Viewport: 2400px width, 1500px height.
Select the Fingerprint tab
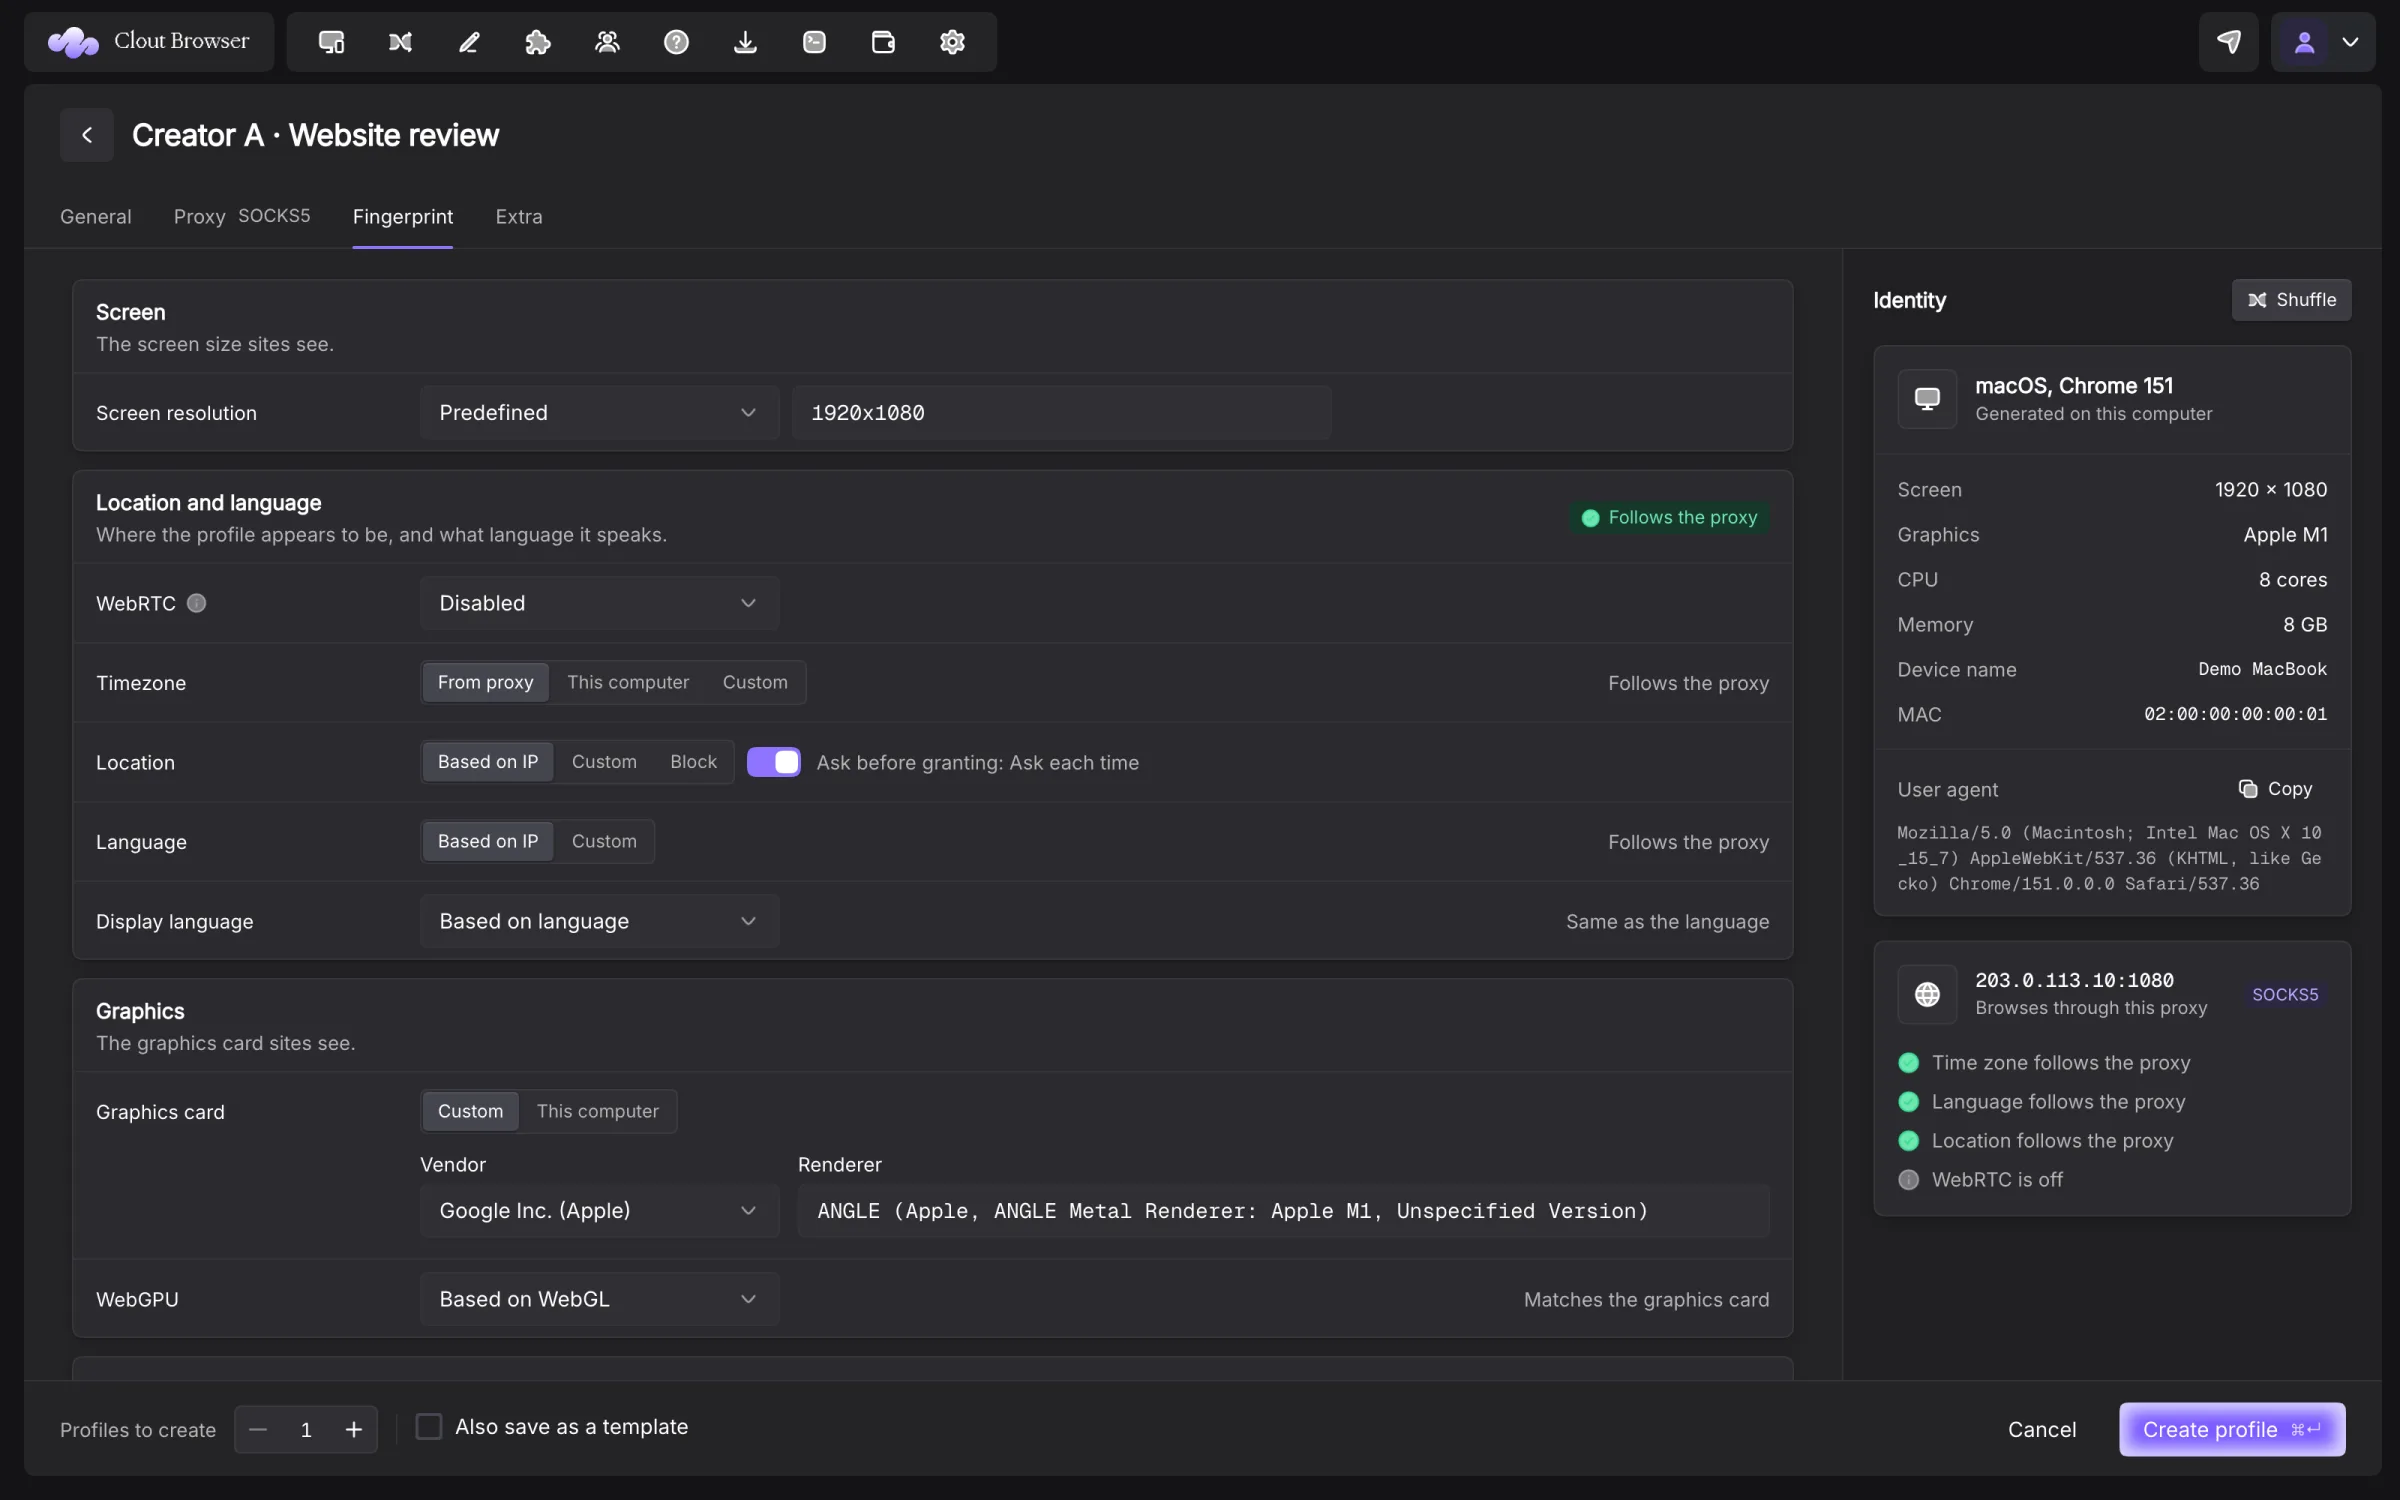tap(403, 217)
